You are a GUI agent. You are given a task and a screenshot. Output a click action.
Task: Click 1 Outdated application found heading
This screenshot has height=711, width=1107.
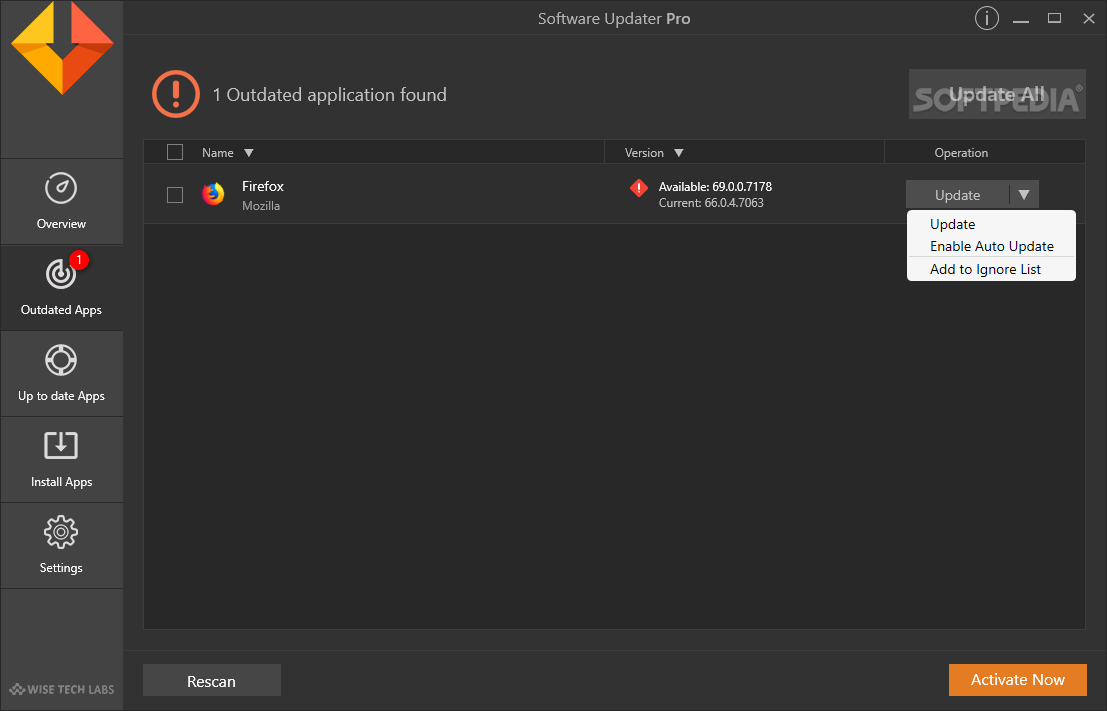click(330, 95)
